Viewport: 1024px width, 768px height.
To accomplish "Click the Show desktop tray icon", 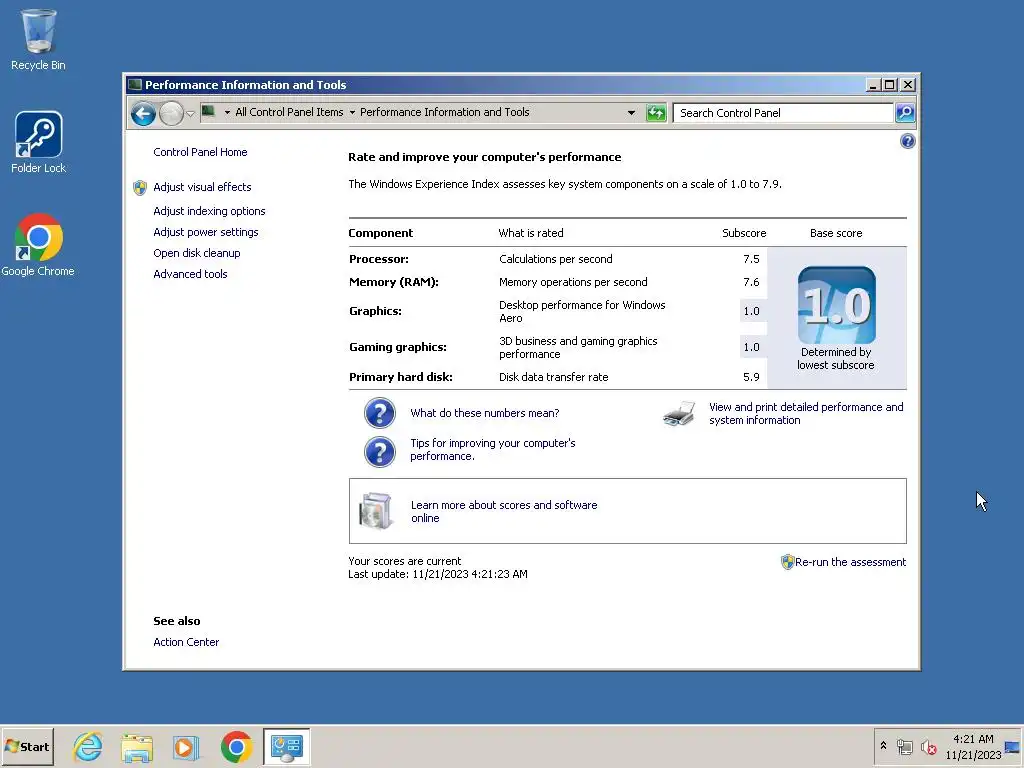I will pos(1012,746).
